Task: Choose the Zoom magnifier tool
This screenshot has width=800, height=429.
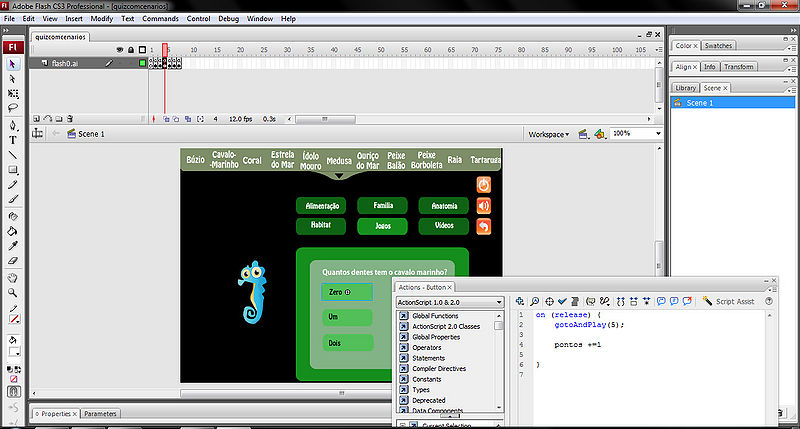Action: click(x=13, y=293)
